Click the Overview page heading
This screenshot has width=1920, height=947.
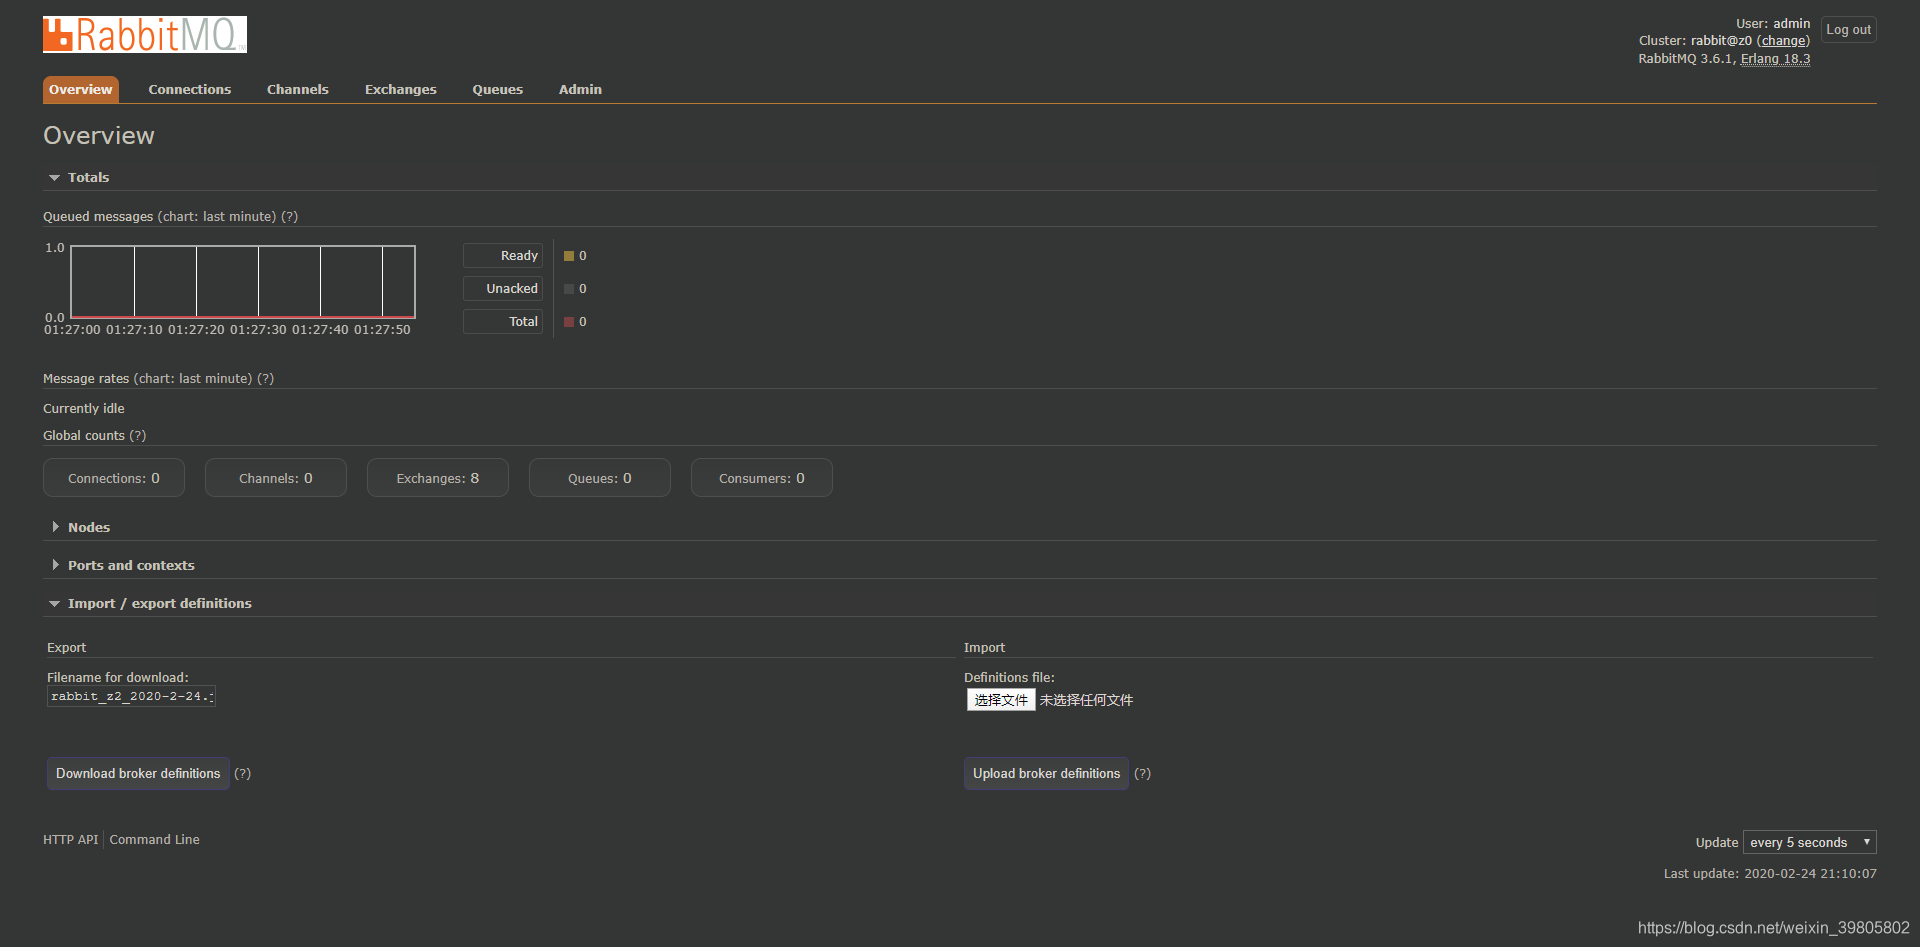pyautogui.click(x=99, y=136)
